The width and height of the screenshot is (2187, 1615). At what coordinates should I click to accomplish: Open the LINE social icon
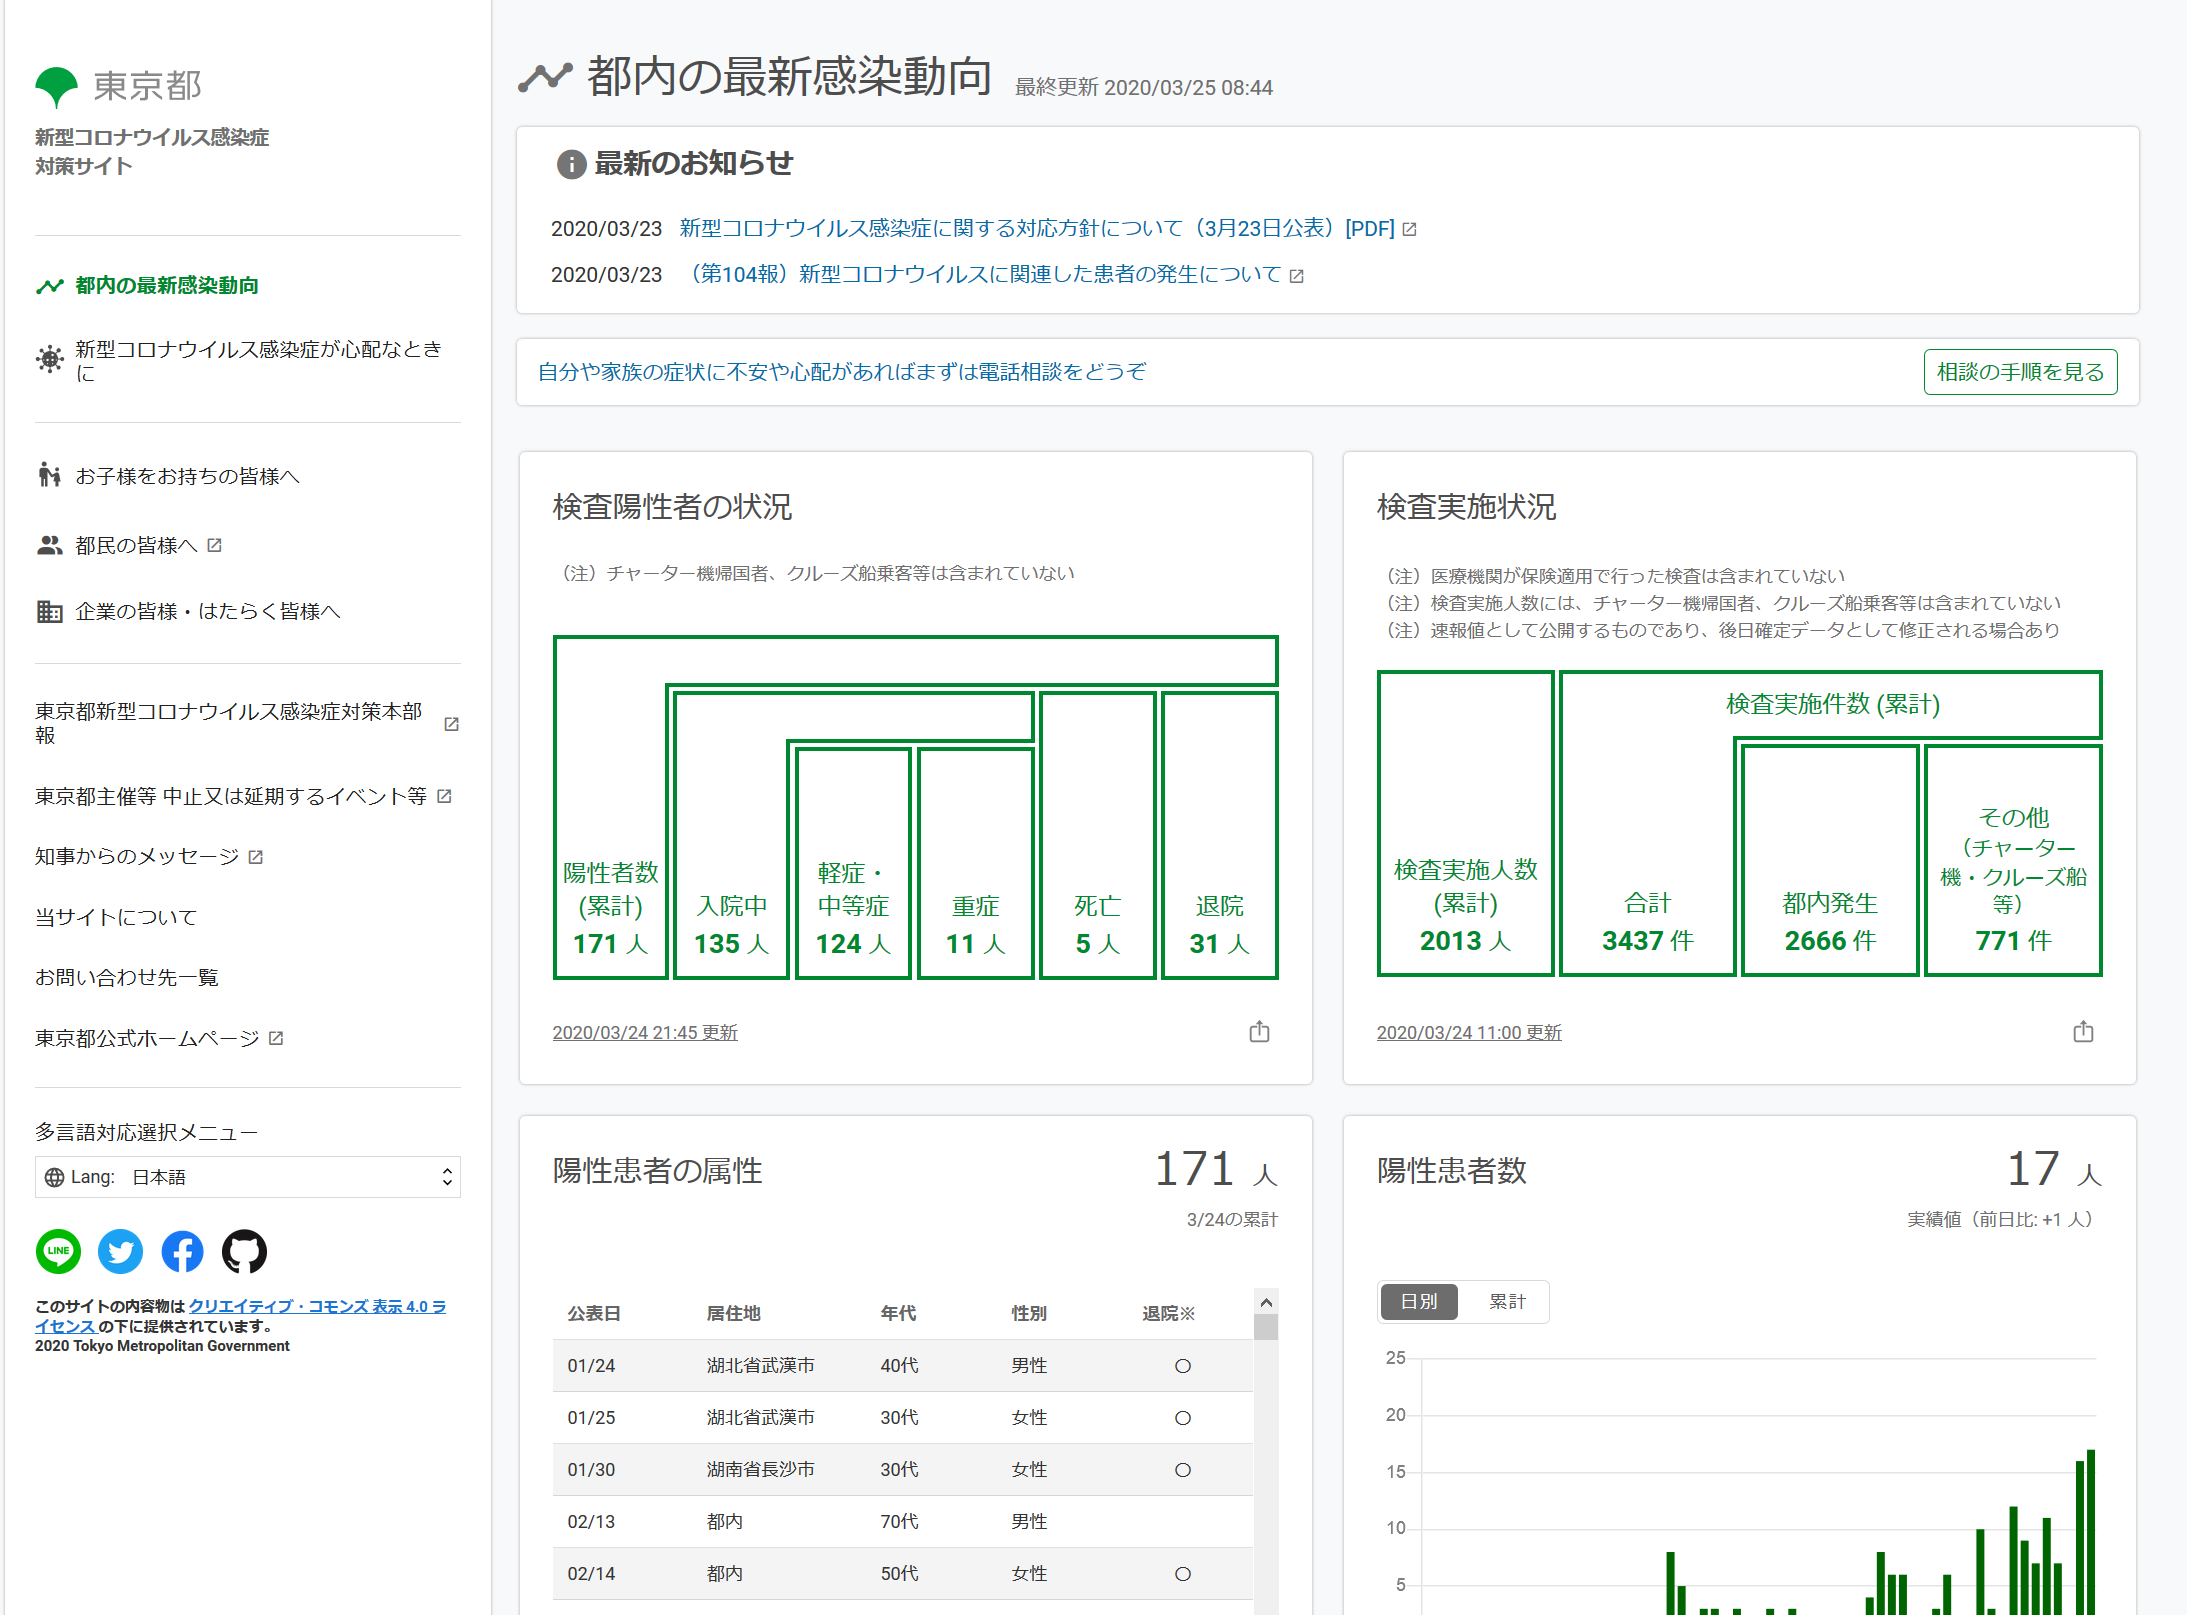[x=58, y=1251]
